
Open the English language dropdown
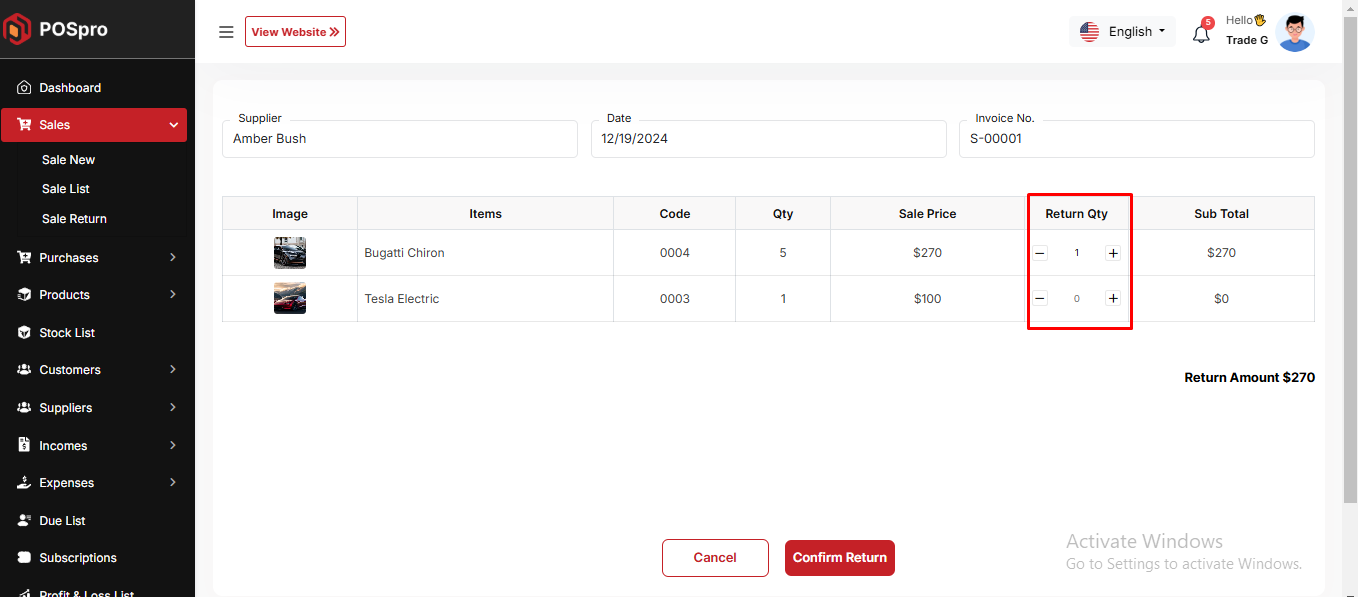point(1122,32)
